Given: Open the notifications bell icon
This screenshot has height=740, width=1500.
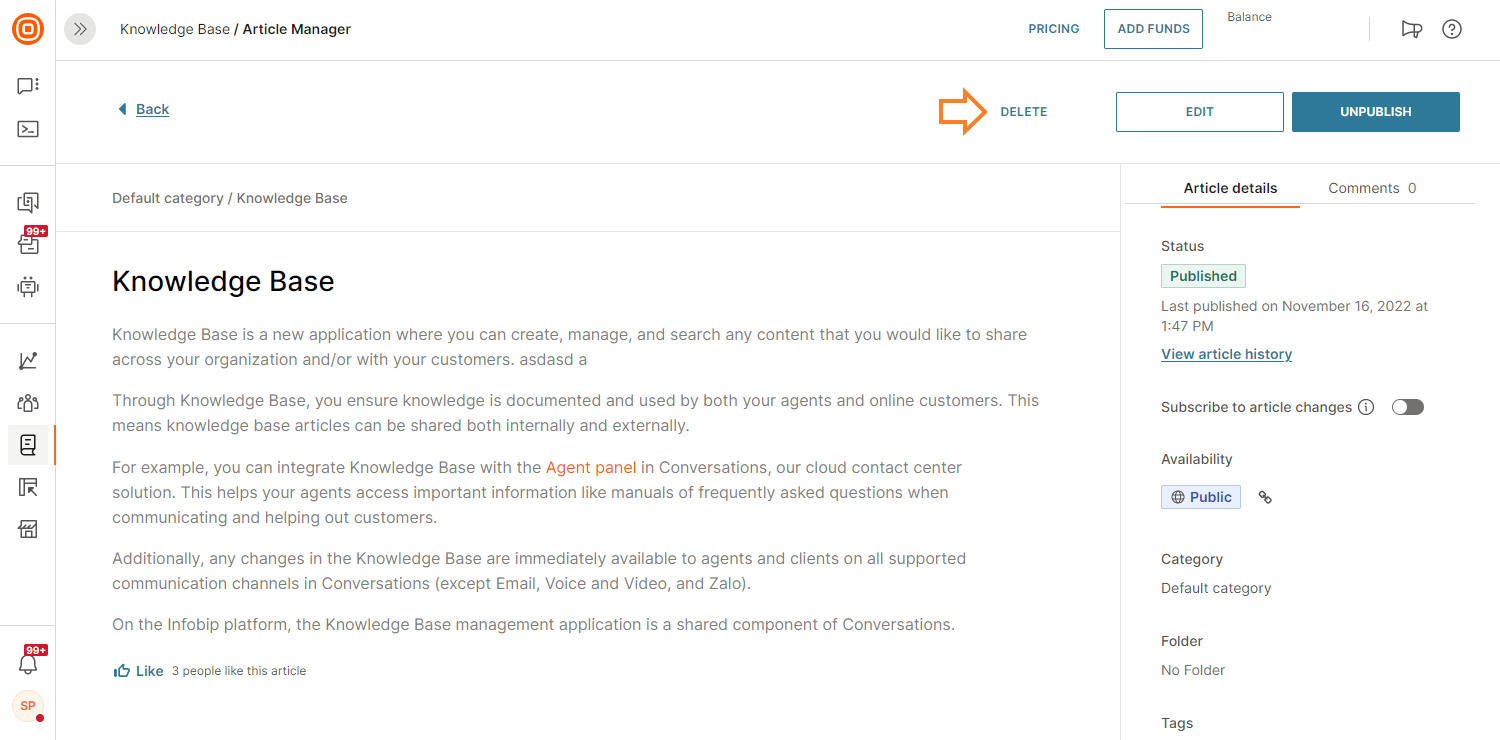Looking at the screenshot, I should point(28,663).
